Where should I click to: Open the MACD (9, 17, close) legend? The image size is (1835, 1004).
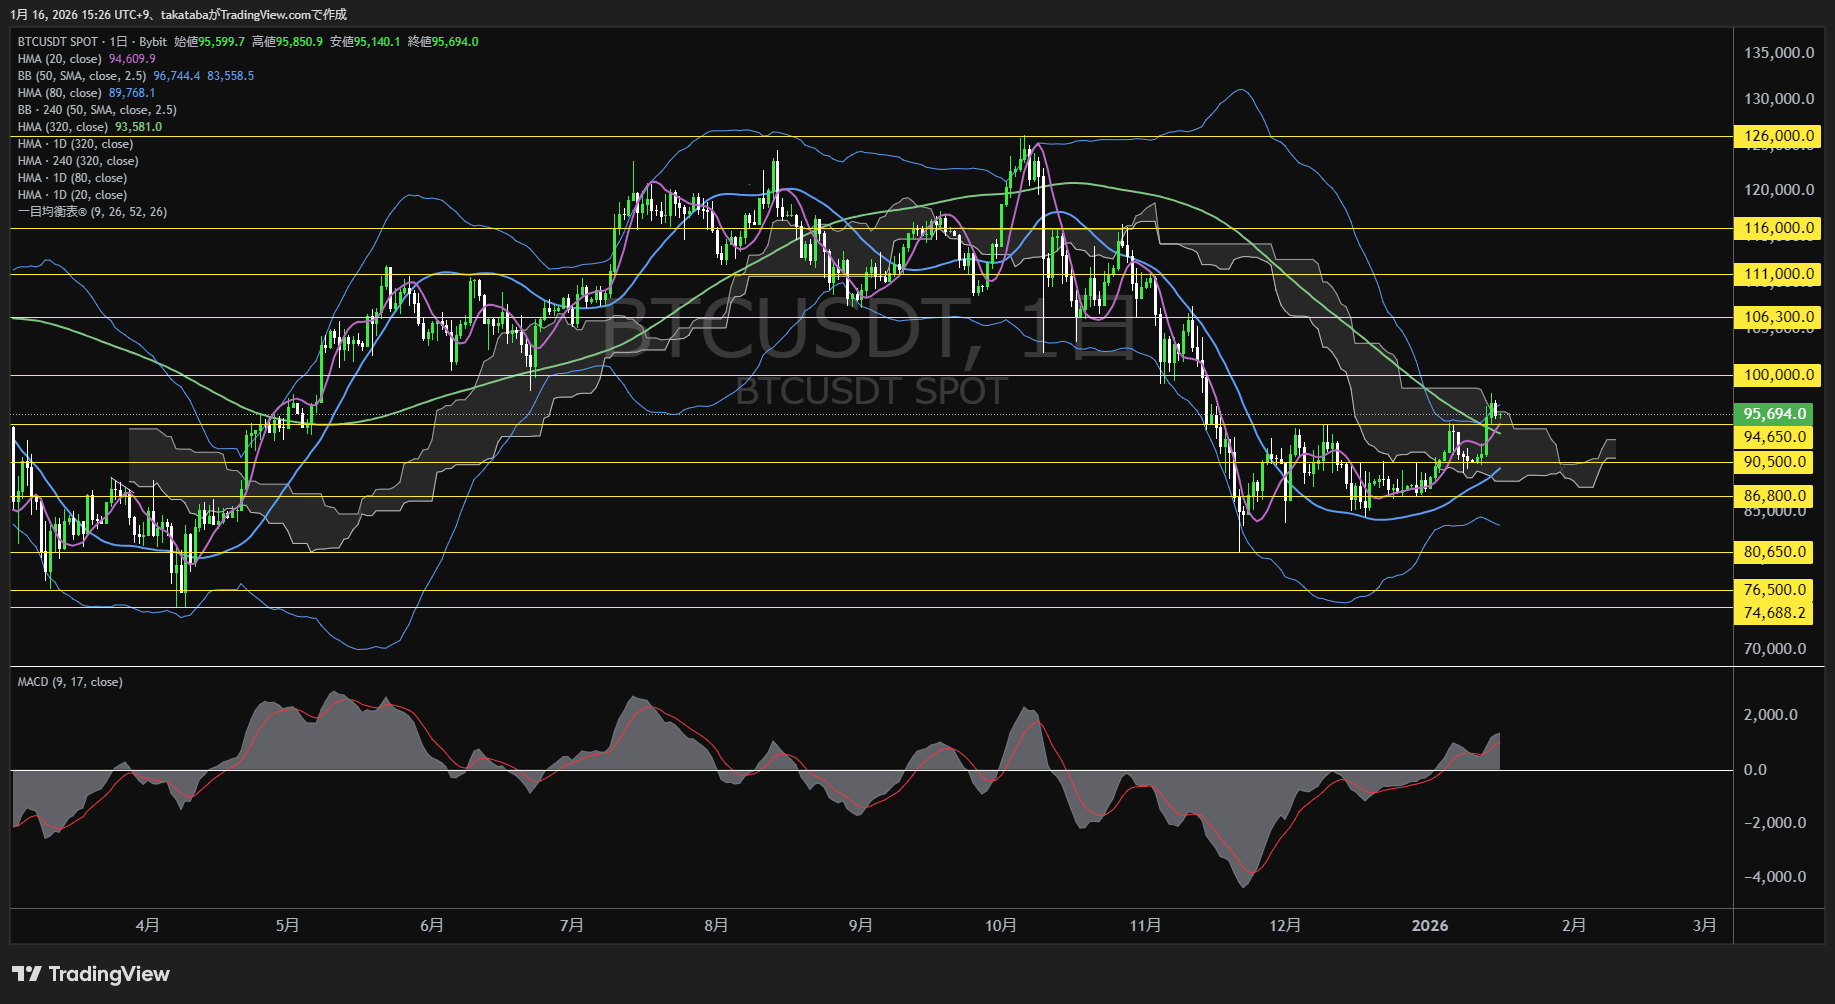[x=70, y=682]
